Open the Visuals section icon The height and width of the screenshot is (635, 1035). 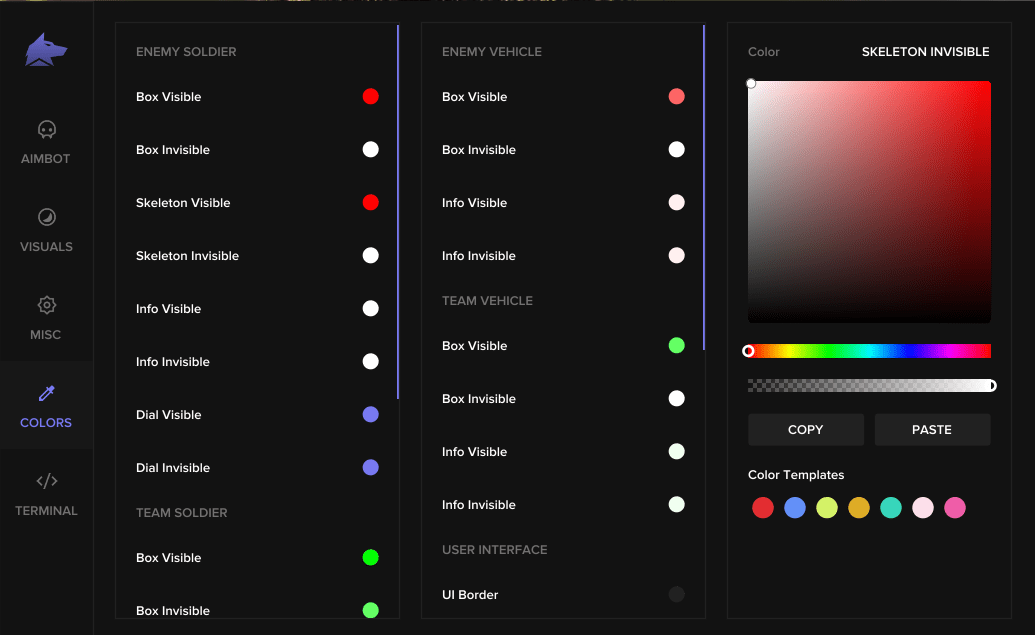46,217
